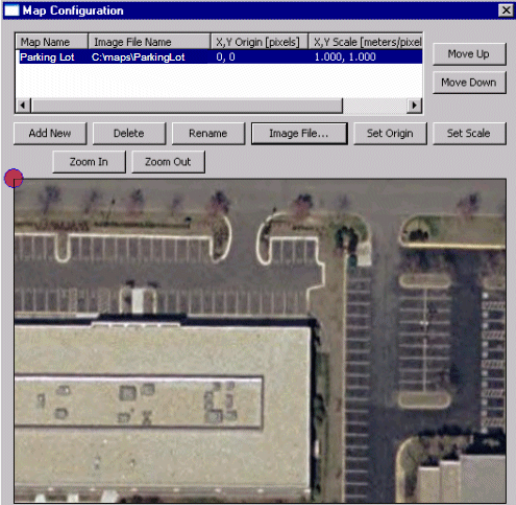
Task: Click the X,Y Origin column header
Action: pos(259,42)
